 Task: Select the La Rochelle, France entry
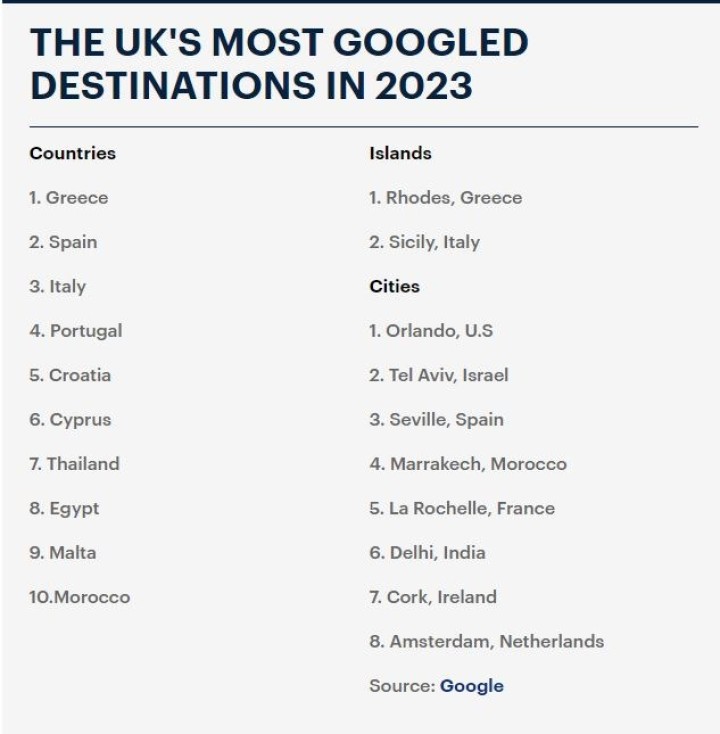pyautogui.click(x=461, y=508)
